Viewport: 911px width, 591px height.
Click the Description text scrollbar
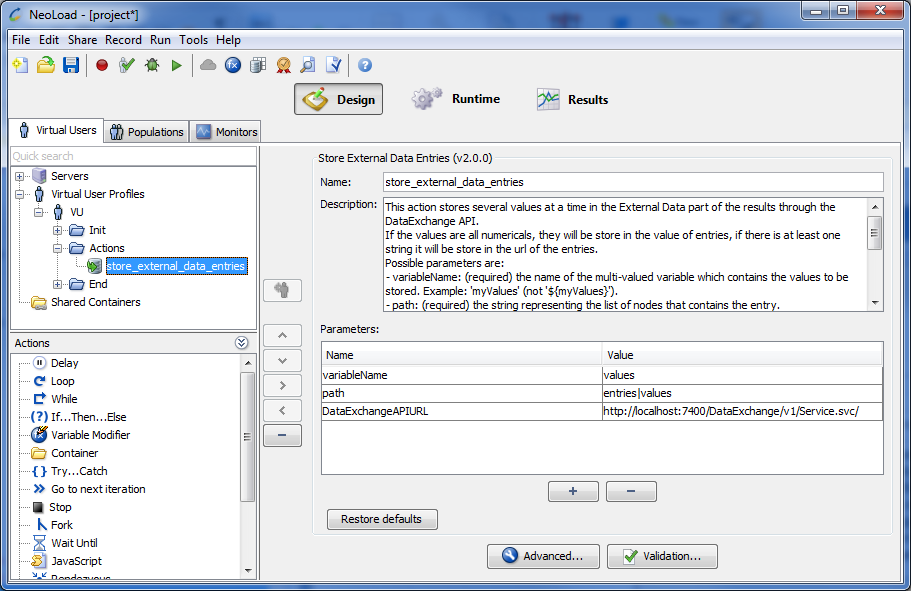click(x=875, y=254)
